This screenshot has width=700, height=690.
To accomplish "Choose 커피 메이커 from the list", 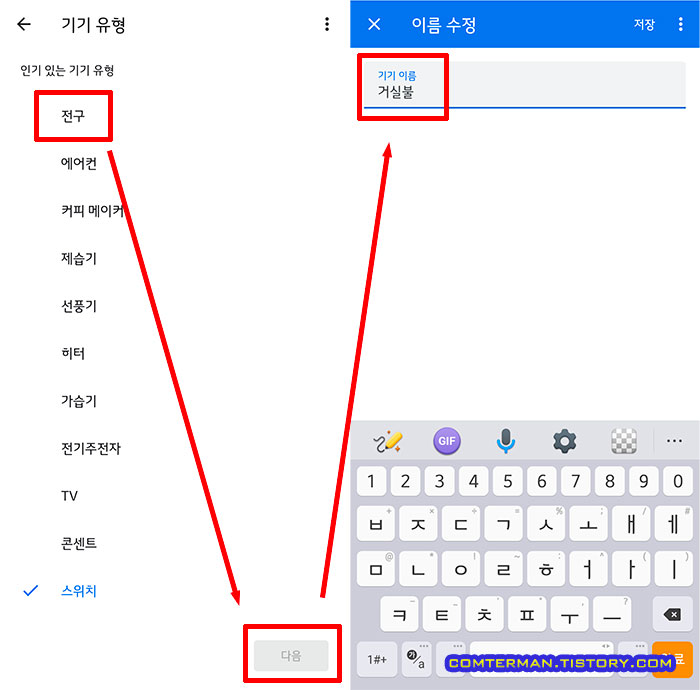I will pyautogui.click(x=92, y=211).
